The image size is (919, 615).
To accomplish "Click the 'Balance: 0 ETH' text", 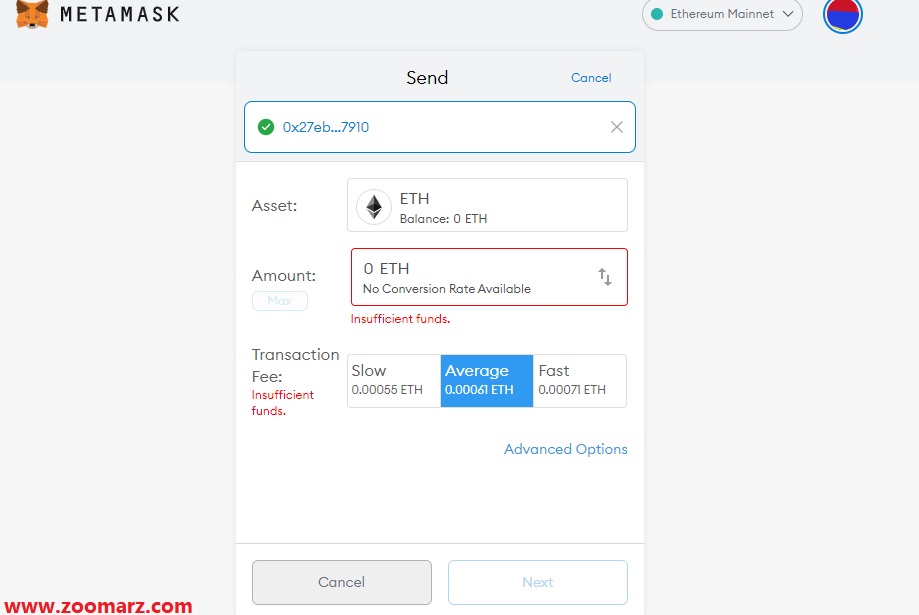I will [443, 219].
